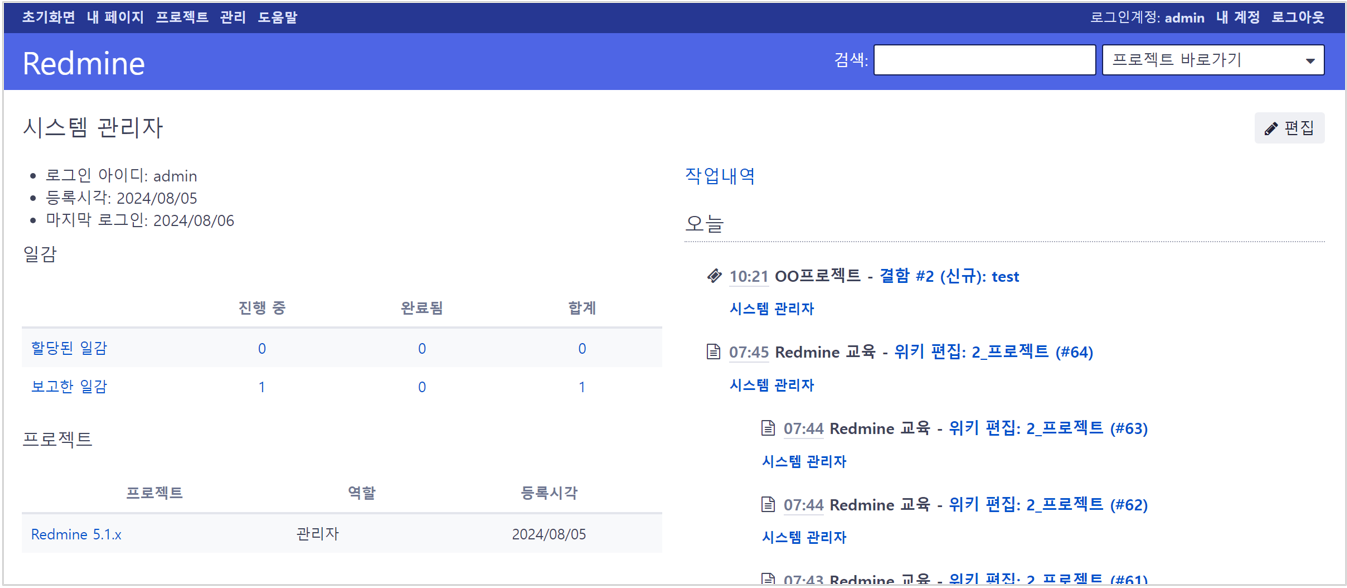This screenshot has height=588, width=1347.
Task: Open the 프로젝트 바로가기 dropdown
Action: pos(1213,60)
